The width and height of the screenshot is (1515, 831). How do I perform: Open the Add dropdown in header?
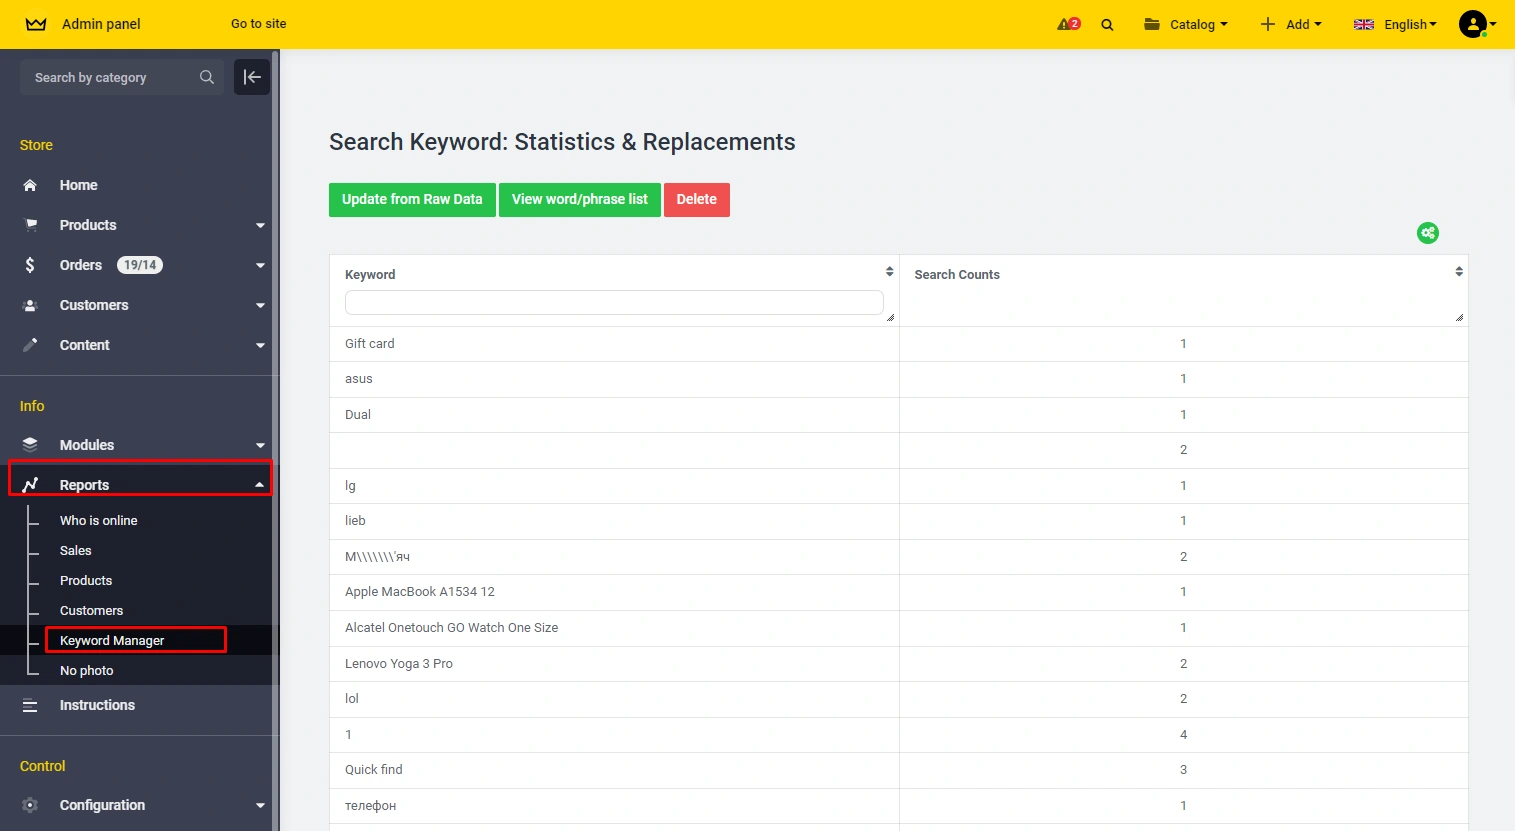1291,24
